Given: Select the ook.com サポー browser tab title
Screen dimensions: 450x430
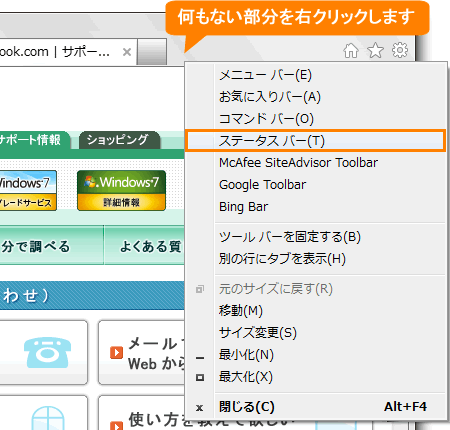Looking at the screenshot, I should (x=55, y=52).
